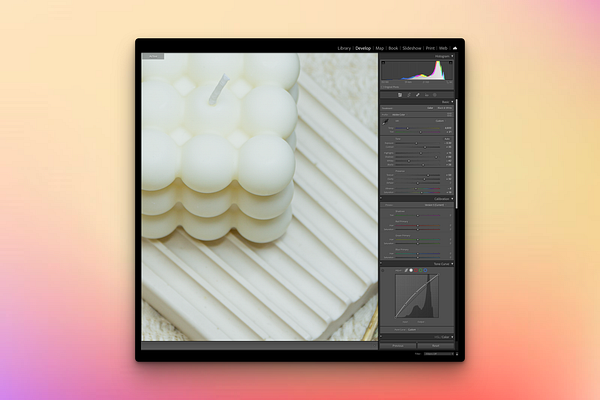
Task: Collapse the Tone Curve panel
Action: point(452,264)
